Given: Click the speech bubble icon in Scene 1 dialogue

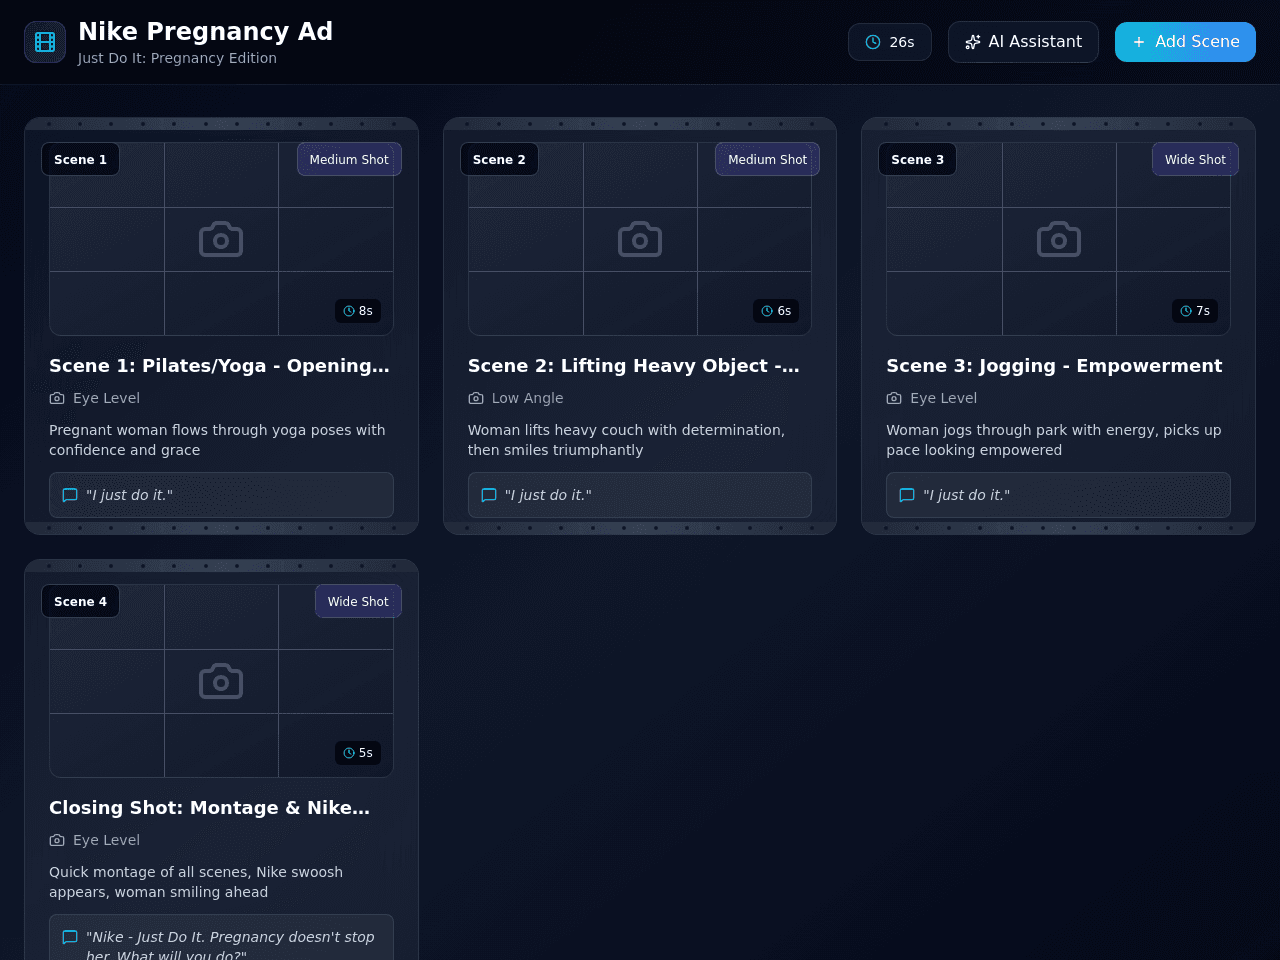Looking at the screenshot, I should (x=70, y=495).
